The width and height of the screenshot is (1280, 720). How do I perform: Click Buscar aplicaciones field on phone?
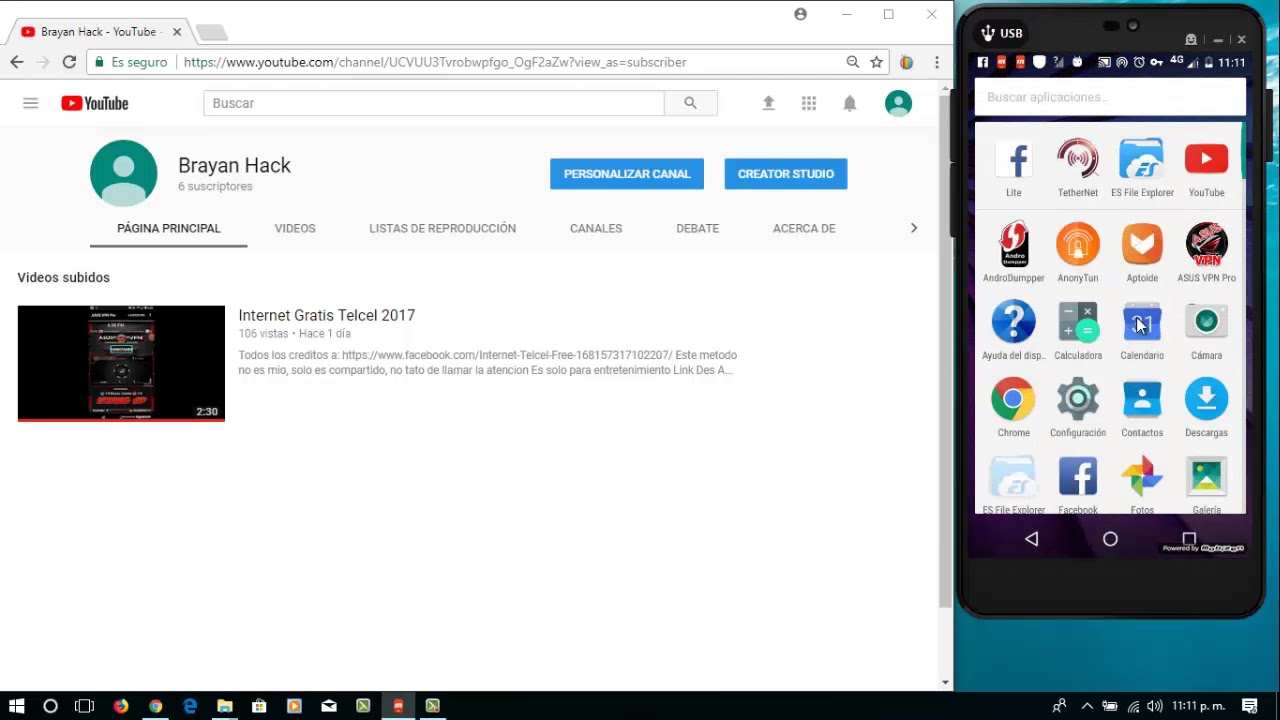pos(1110,97)
